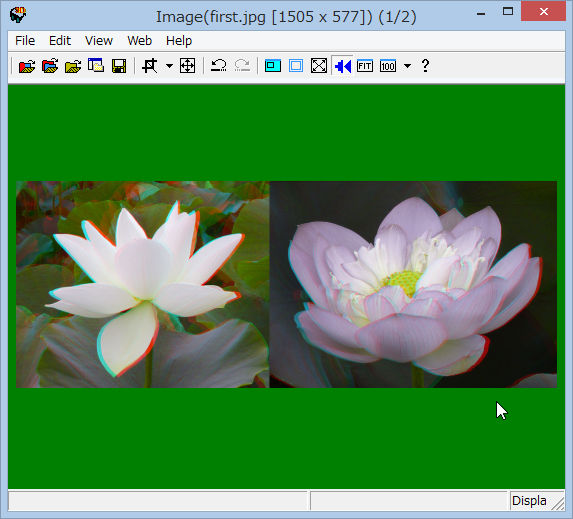
Task: Click the question mark help icon
Action: pos(425,66)
